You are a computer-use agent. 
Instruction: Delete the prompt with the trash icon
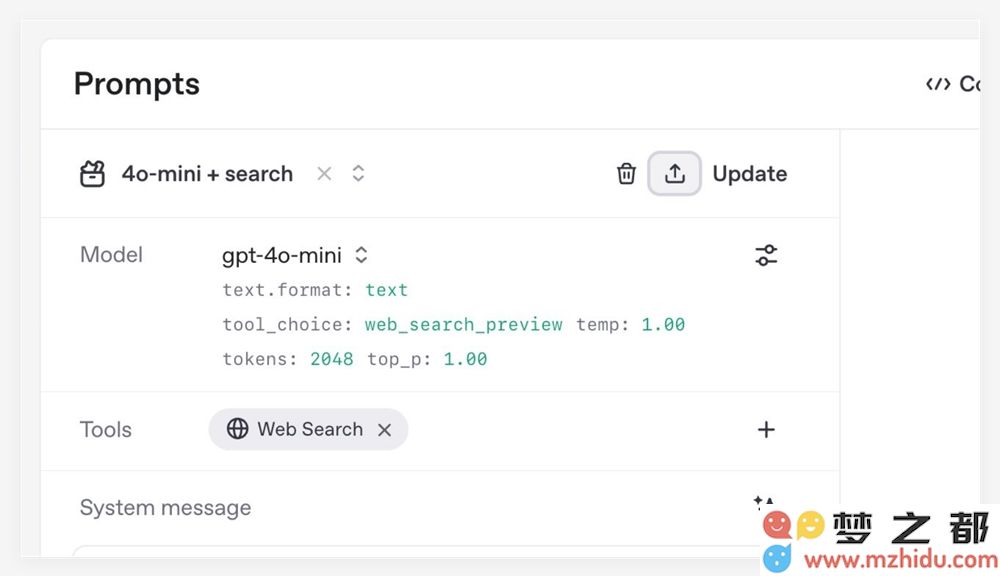(x=626, y=174)
